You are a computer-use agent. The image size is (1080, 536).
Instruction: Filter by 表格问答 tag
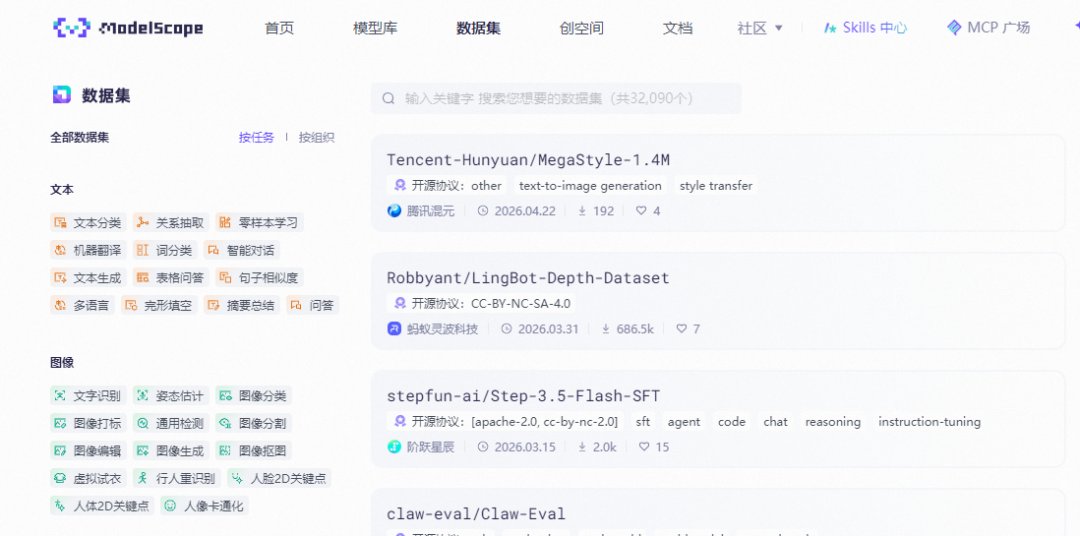pos(171,278)
